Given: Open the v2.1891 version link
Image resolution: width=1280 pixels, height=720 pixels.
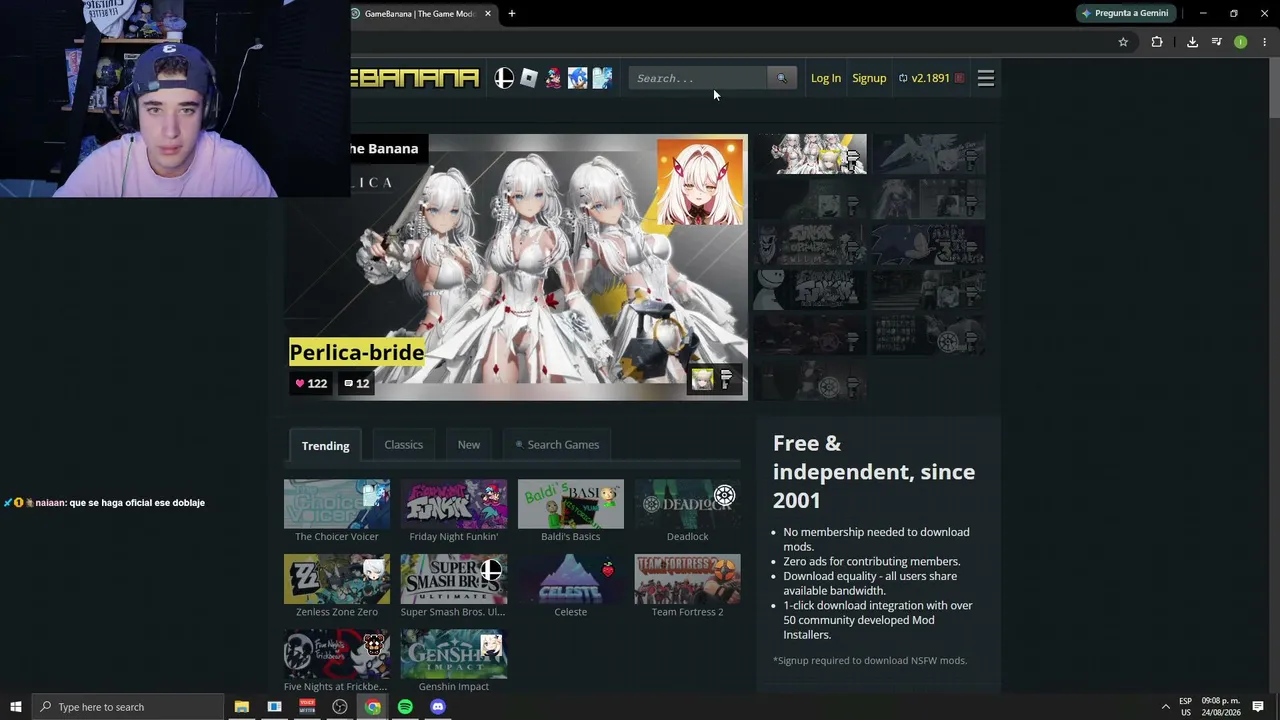Looking at the screenshot, I should (x=931, y=78).
